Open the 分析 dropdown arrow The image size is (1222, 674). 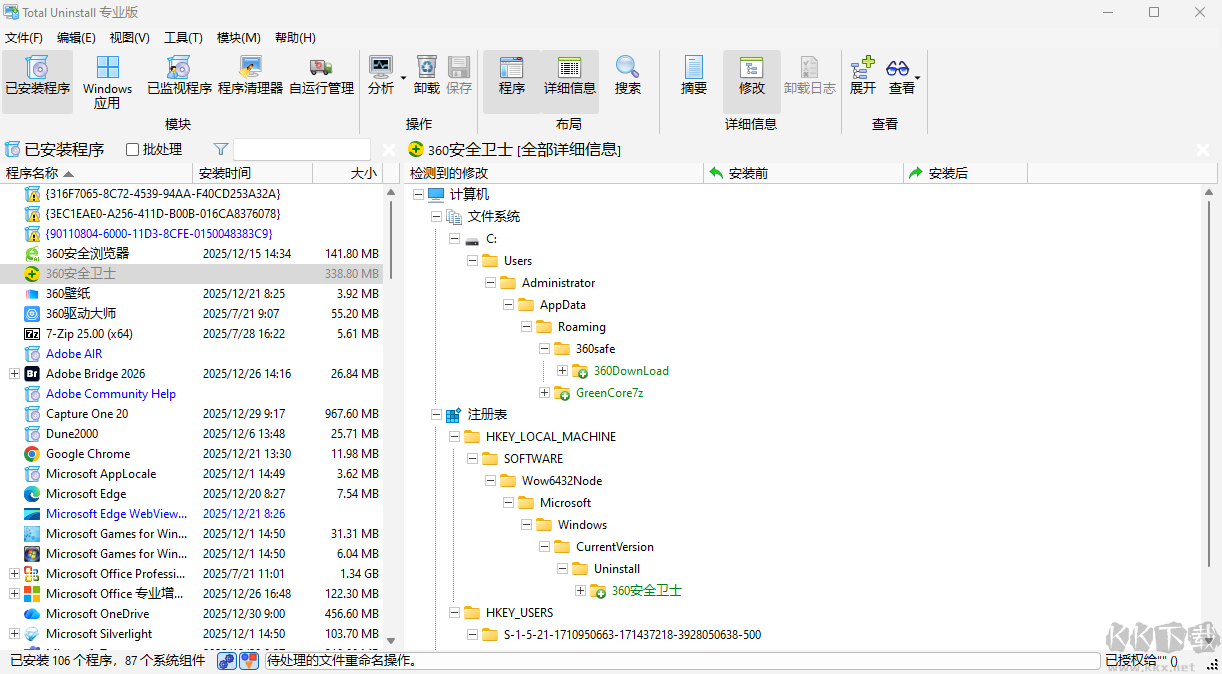404,77
